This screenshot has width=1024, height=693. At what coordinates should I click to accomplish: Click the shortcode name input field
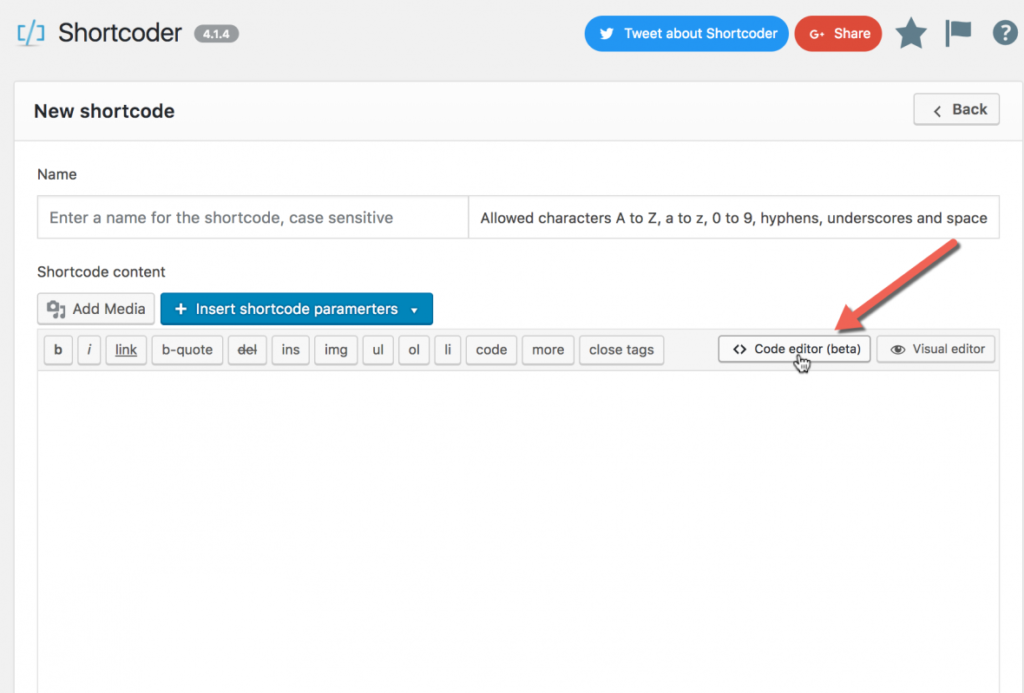point(250,217)
